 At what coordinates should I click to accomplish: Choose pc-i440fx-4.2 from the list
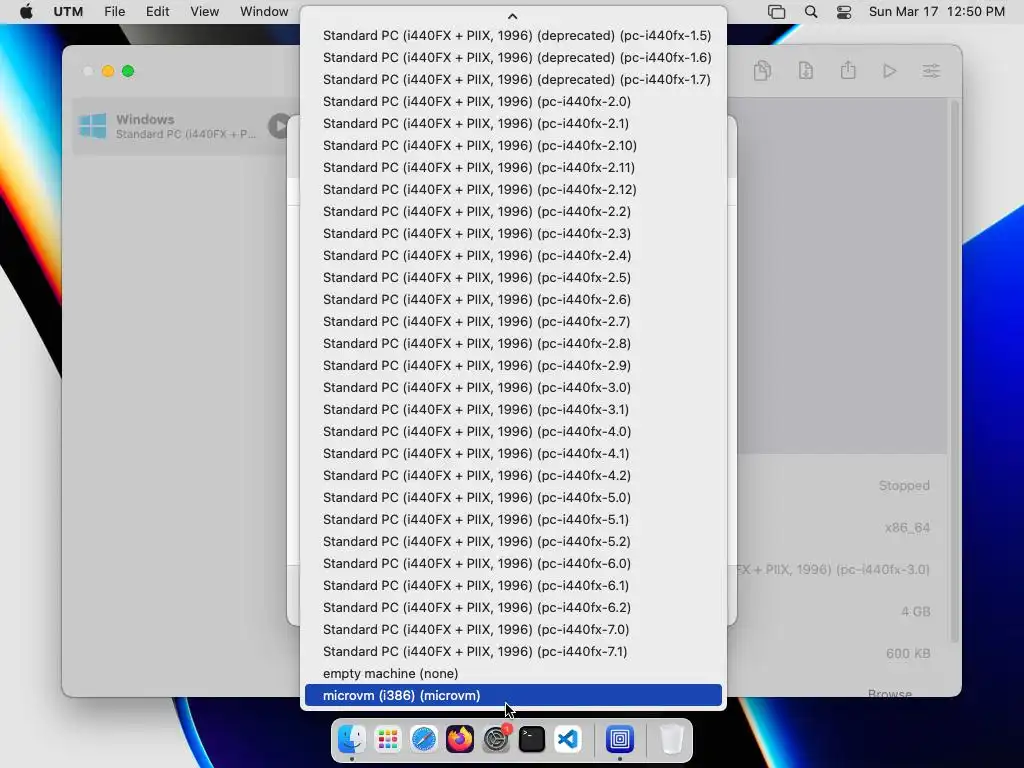[513, 475]
